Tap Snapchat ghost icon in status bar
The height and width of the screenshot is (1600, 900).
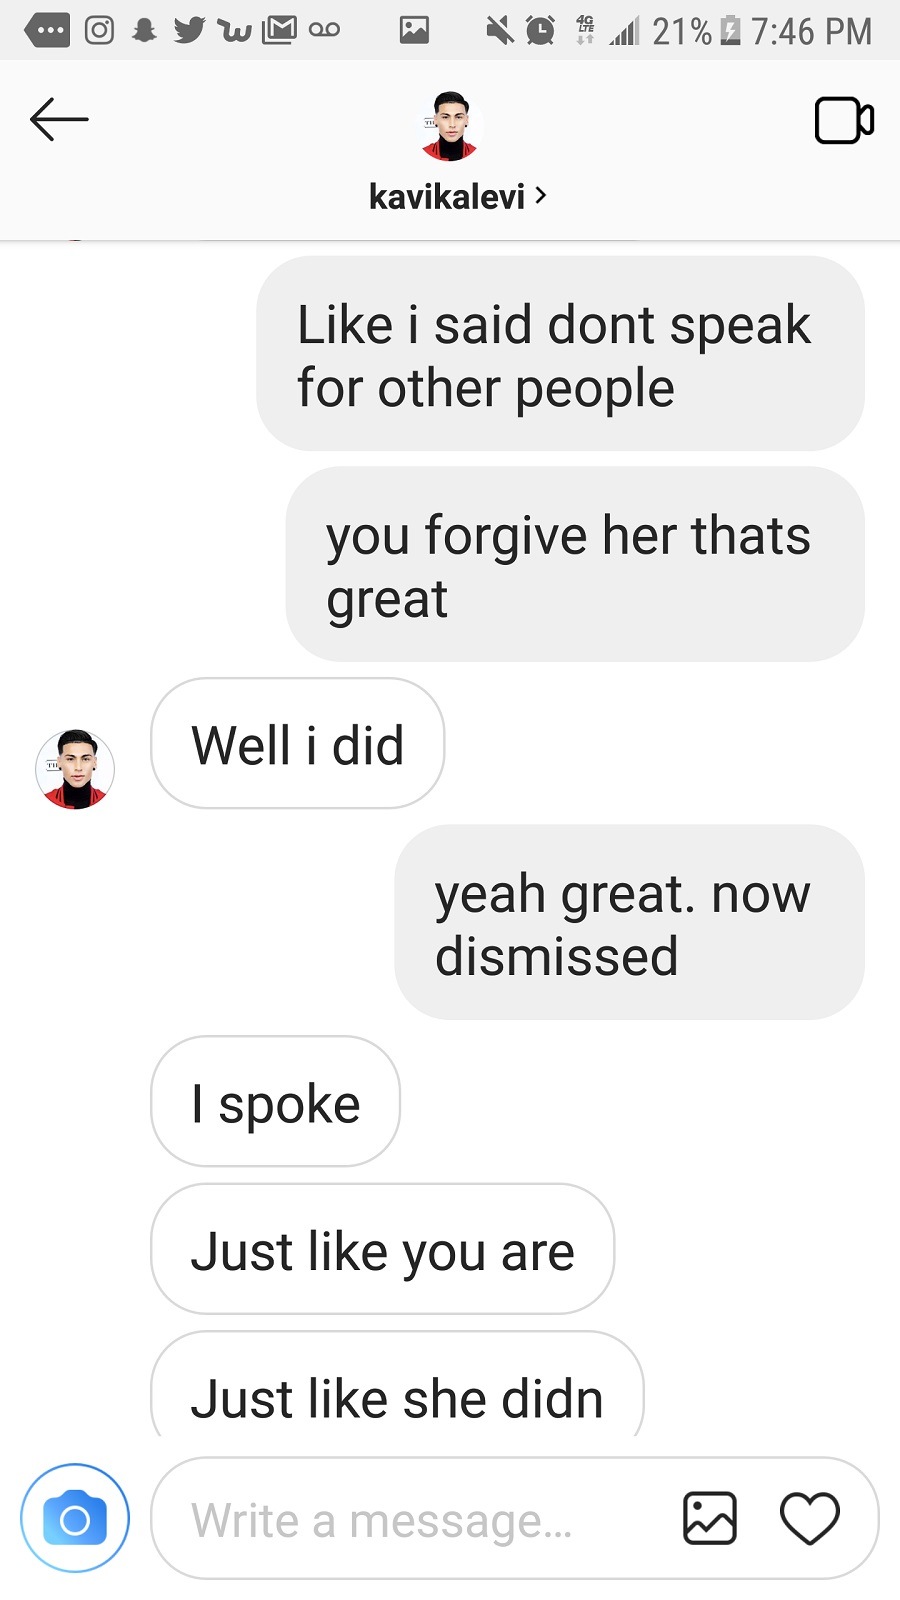(x=144, y=31)
